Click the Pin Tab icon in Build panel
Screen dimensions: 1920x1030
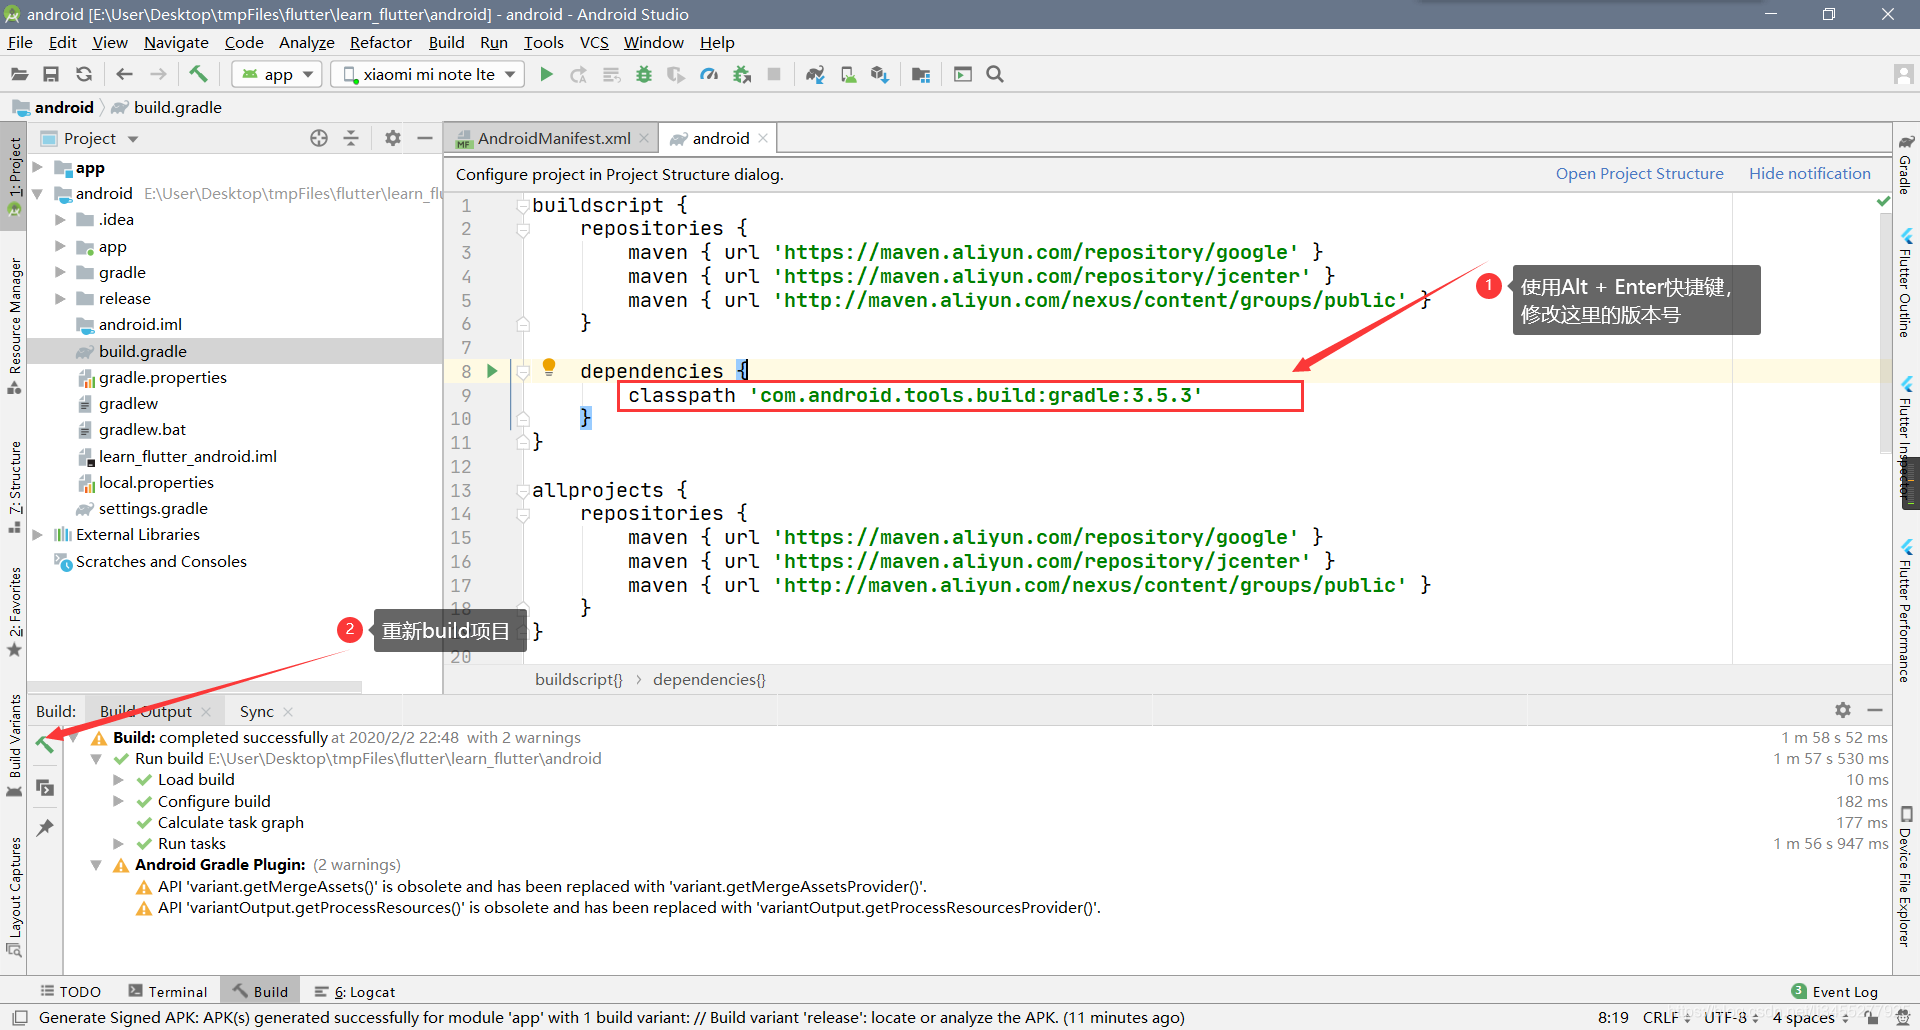click(45, 828)
